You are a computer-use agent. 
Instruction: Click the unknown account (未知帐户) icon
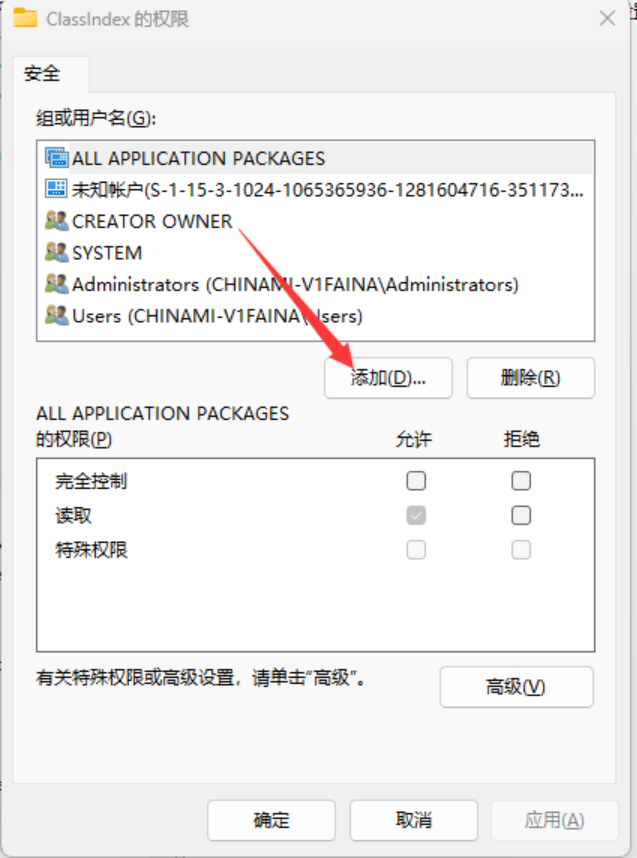56,189
